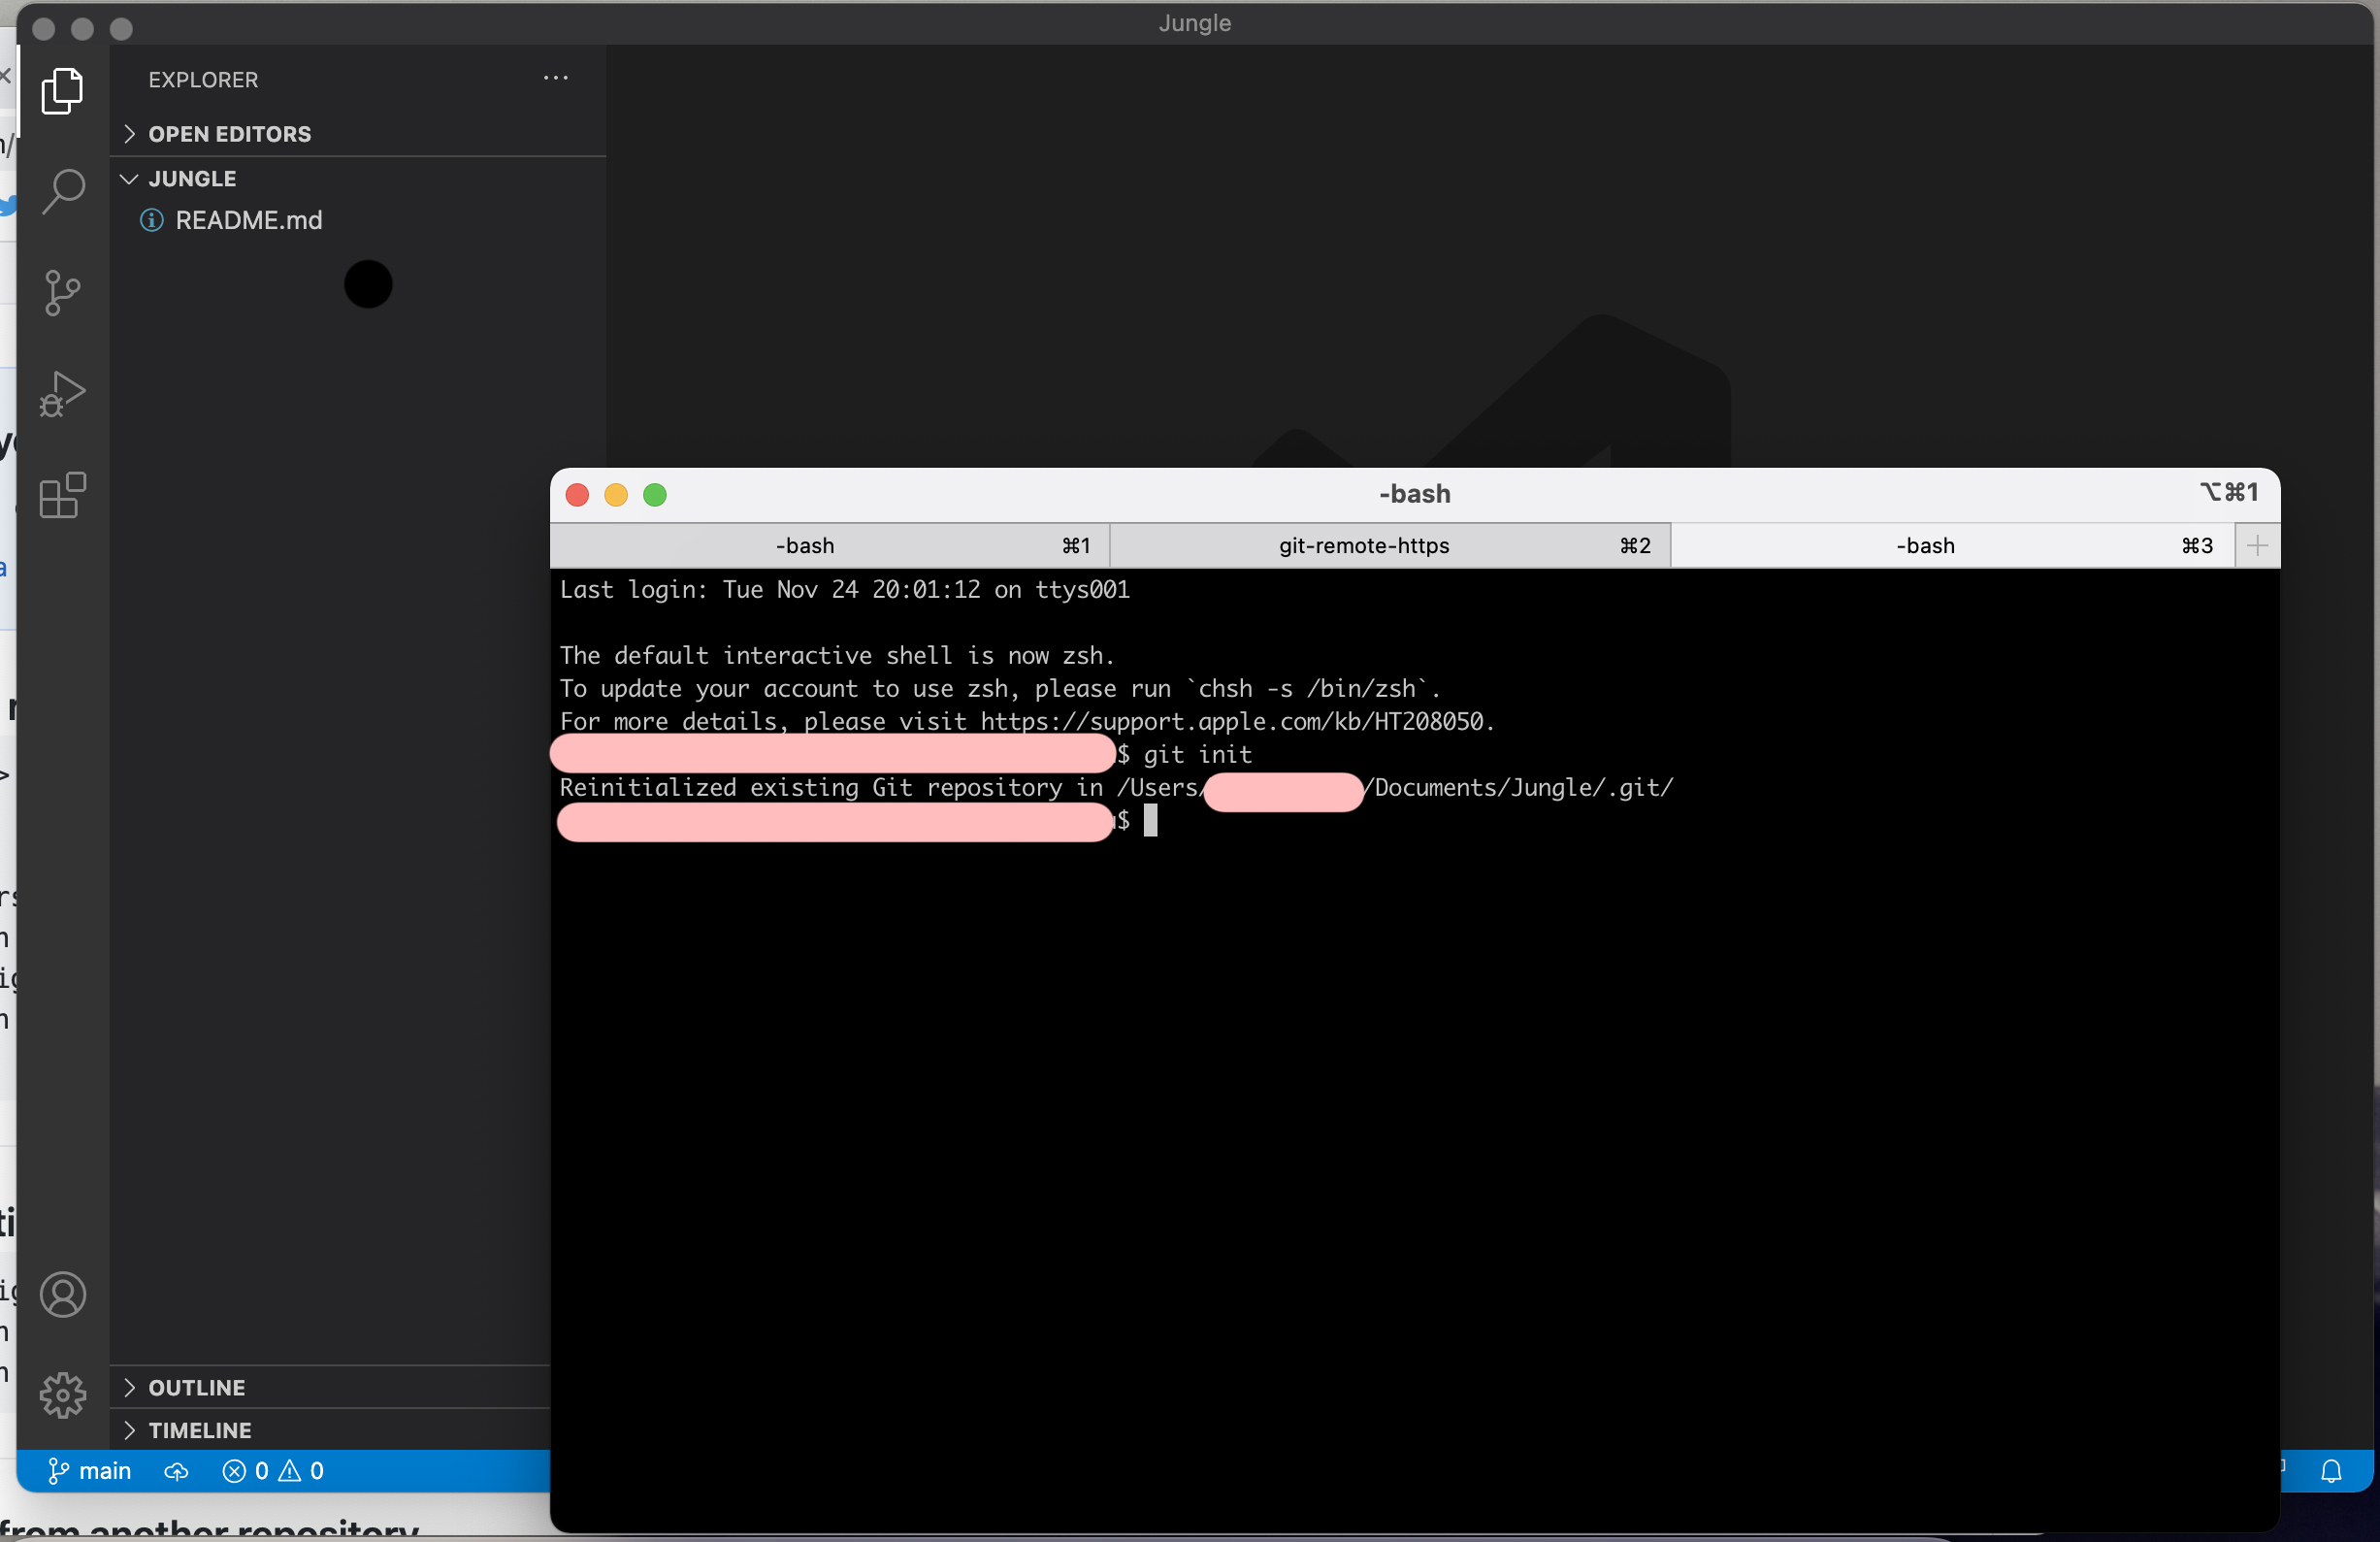
Task: Click the publish to cloud icon
Action: (x=176, y=1471)
